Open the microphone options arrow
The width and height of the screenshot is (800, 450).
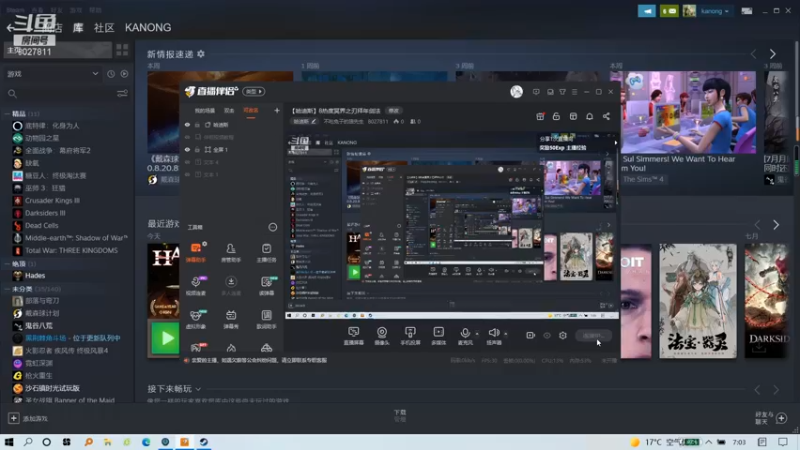pyautogui.click(x=477, y=334)
